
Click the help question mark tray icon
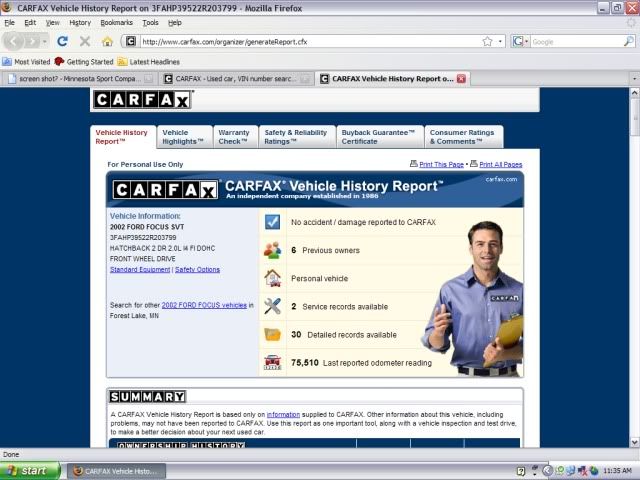[521, 471]
